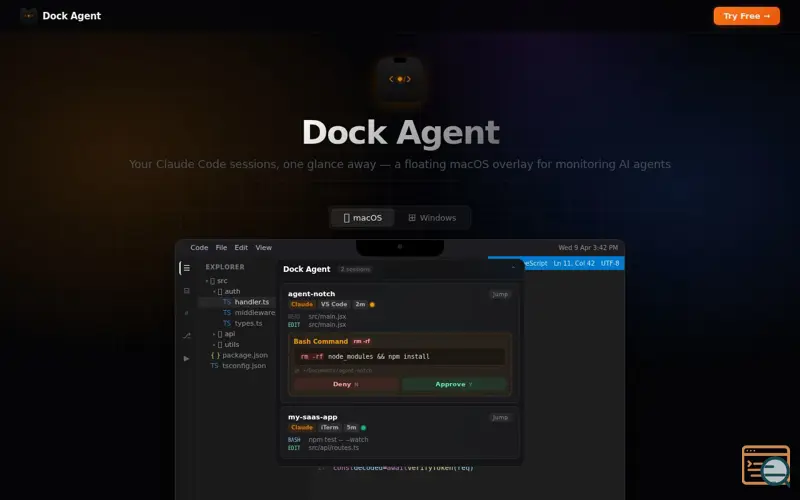
Task: Open the View menu in mockup
Action: pyautogui.click(x=263, y=247)
